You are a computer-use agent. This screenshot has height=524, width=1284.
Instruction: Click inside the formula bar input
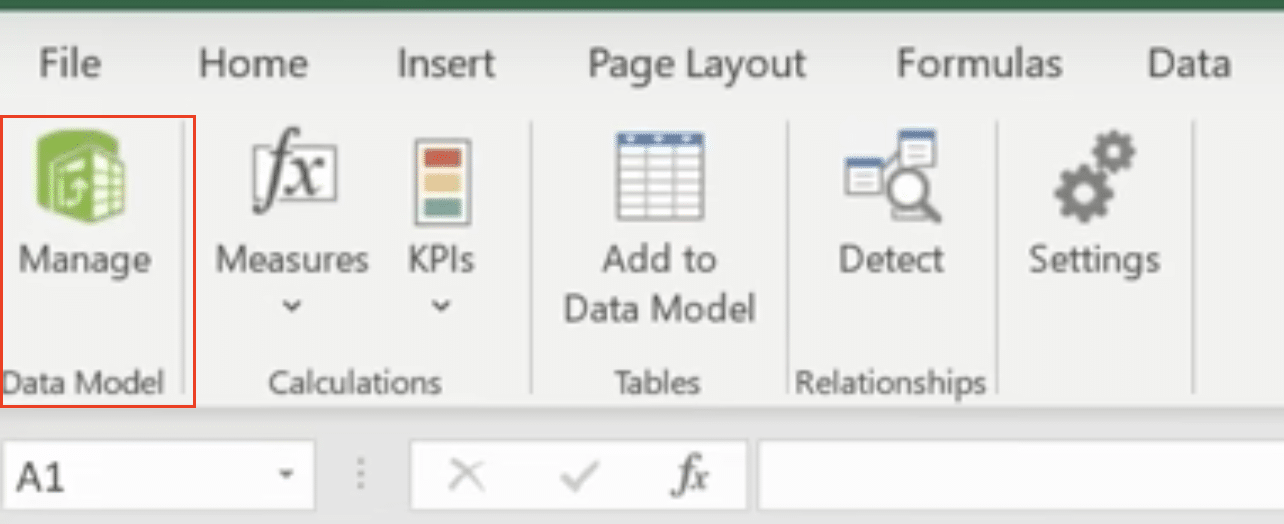click(x=1020, y=477)
